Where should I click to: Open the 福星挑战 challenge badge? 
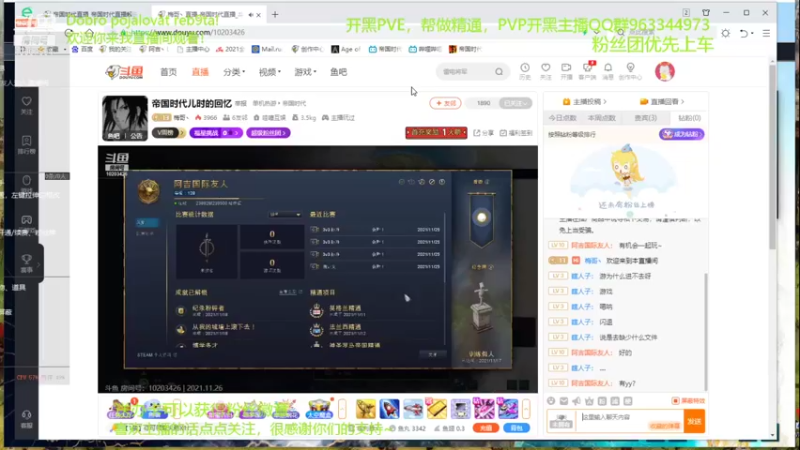pos(216,133)
